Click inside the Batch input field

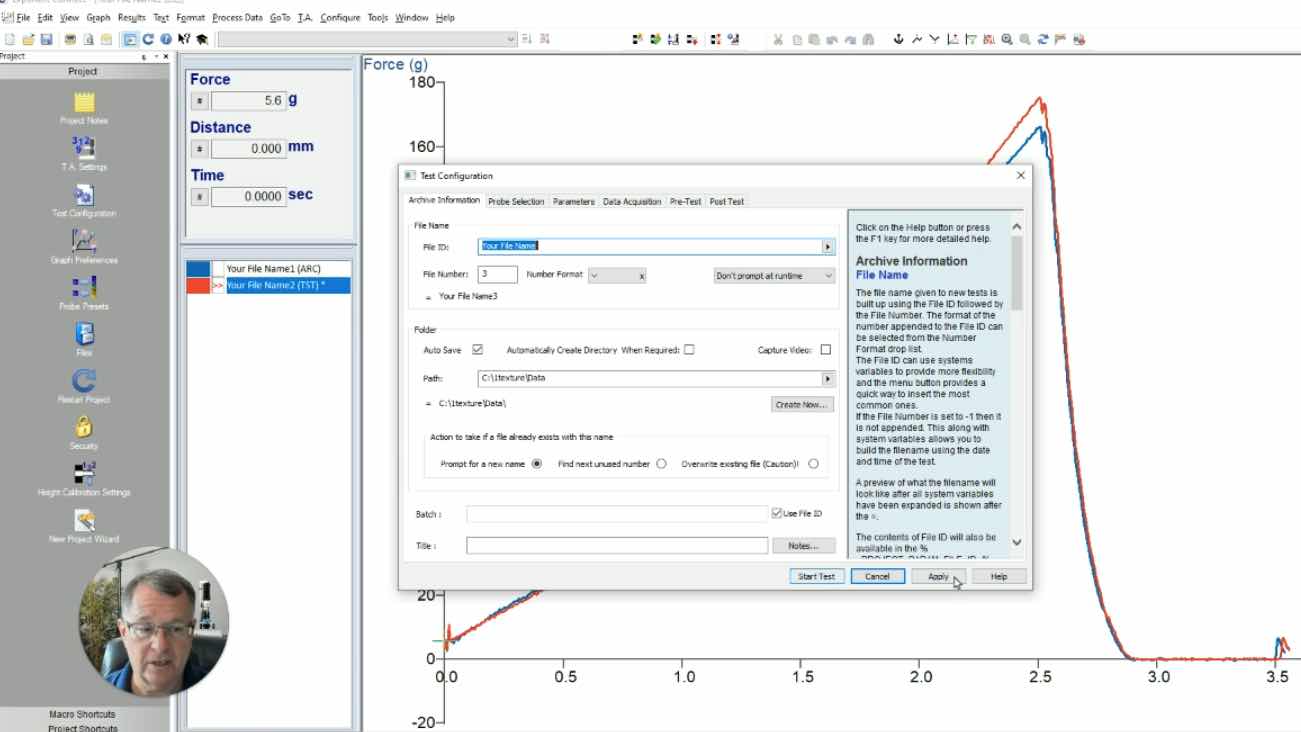[615, 512]
